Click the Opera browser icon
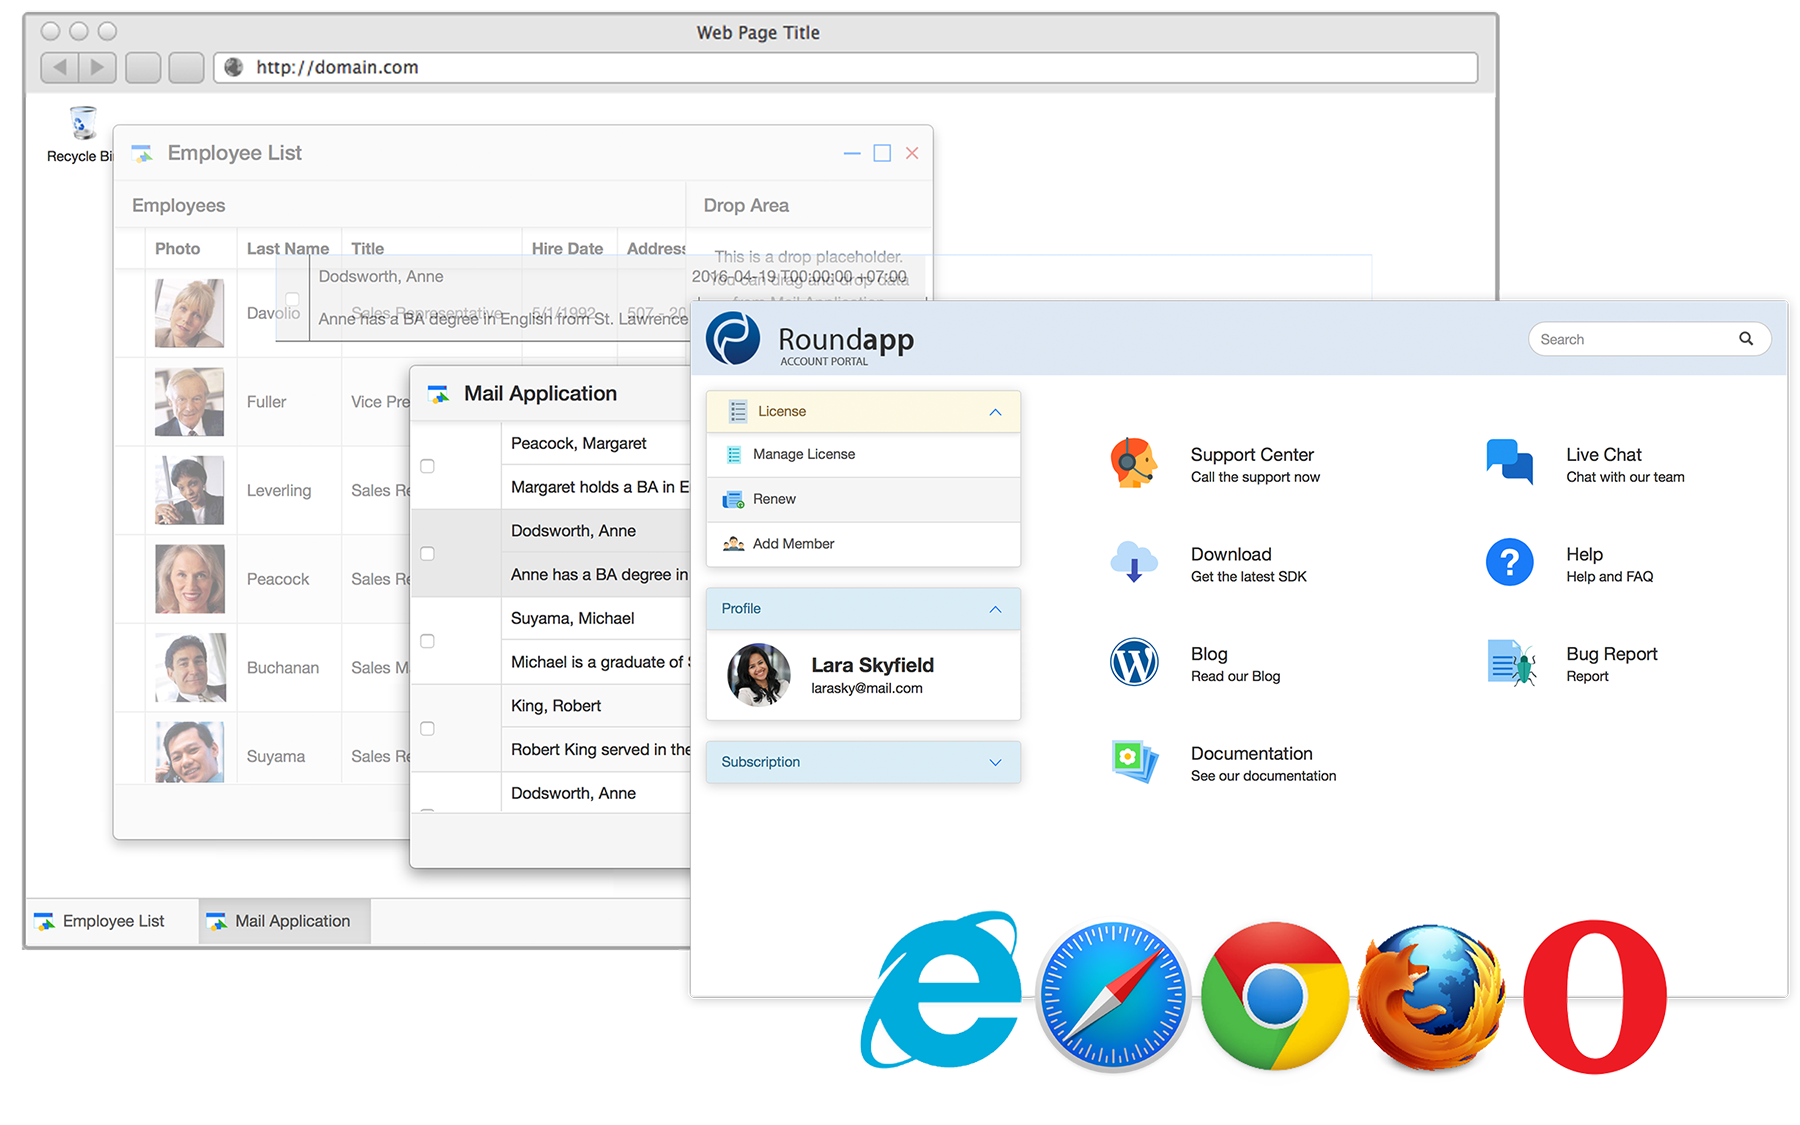 1595,997
